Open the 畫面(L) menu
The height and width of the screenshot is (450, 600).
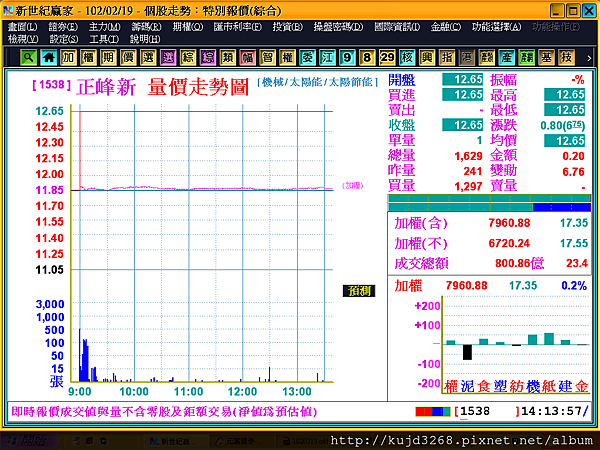click(x=23, y=27)
